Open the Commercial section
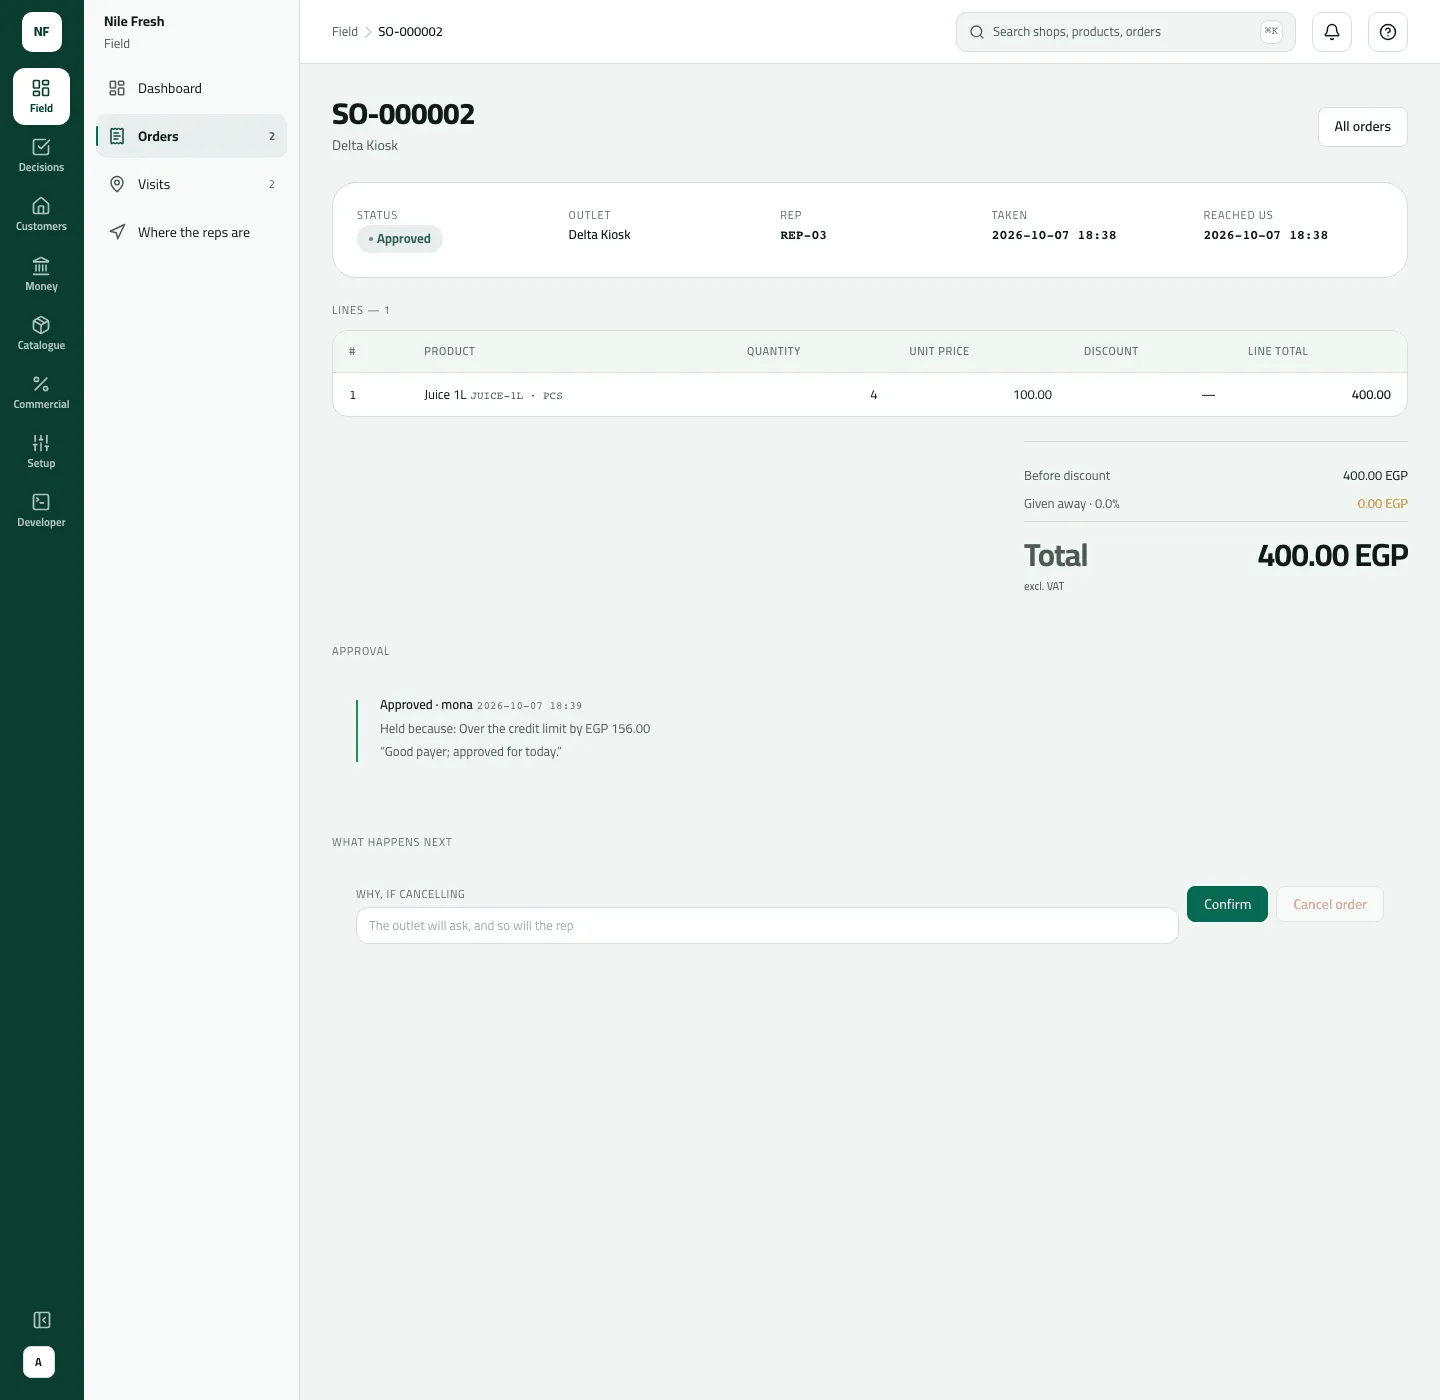 pos(41,392)
